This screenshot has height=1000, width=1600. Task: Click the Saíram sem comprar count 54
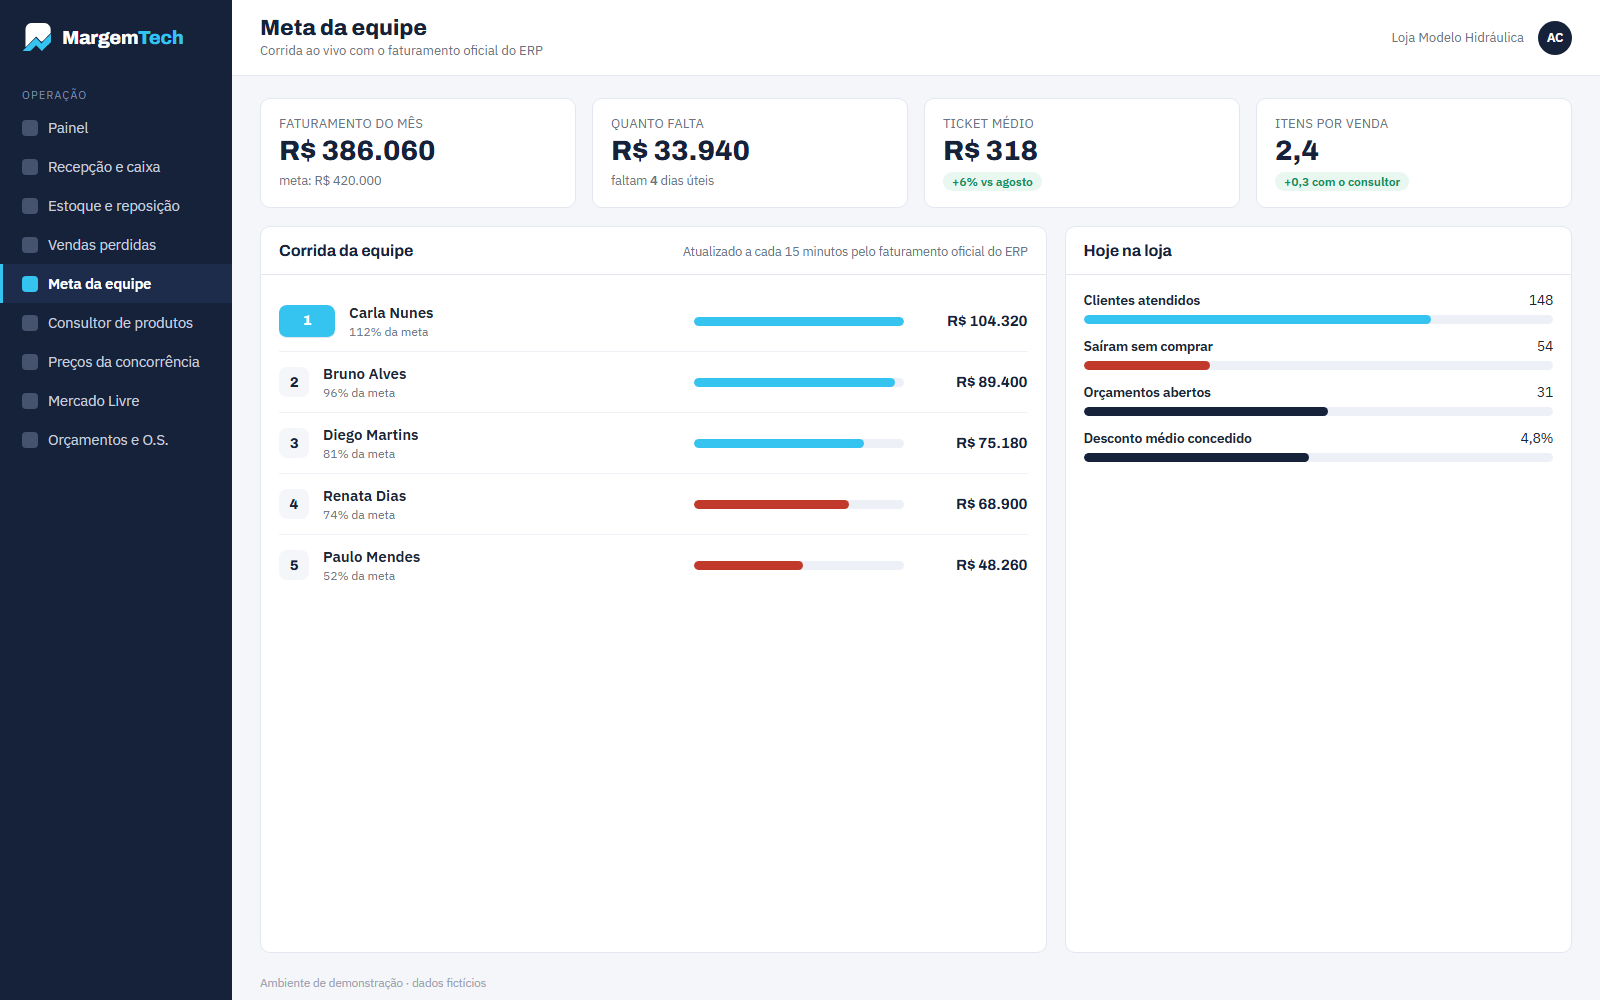click(x=1545, y=346)
